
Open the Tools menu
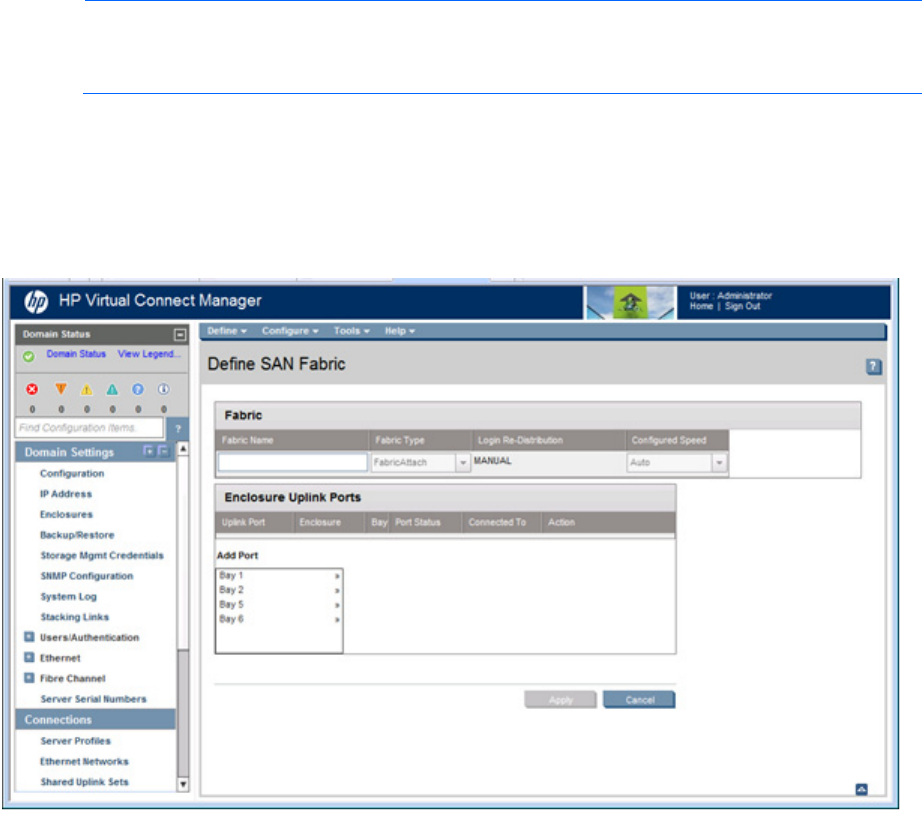(x=352, y=331)
